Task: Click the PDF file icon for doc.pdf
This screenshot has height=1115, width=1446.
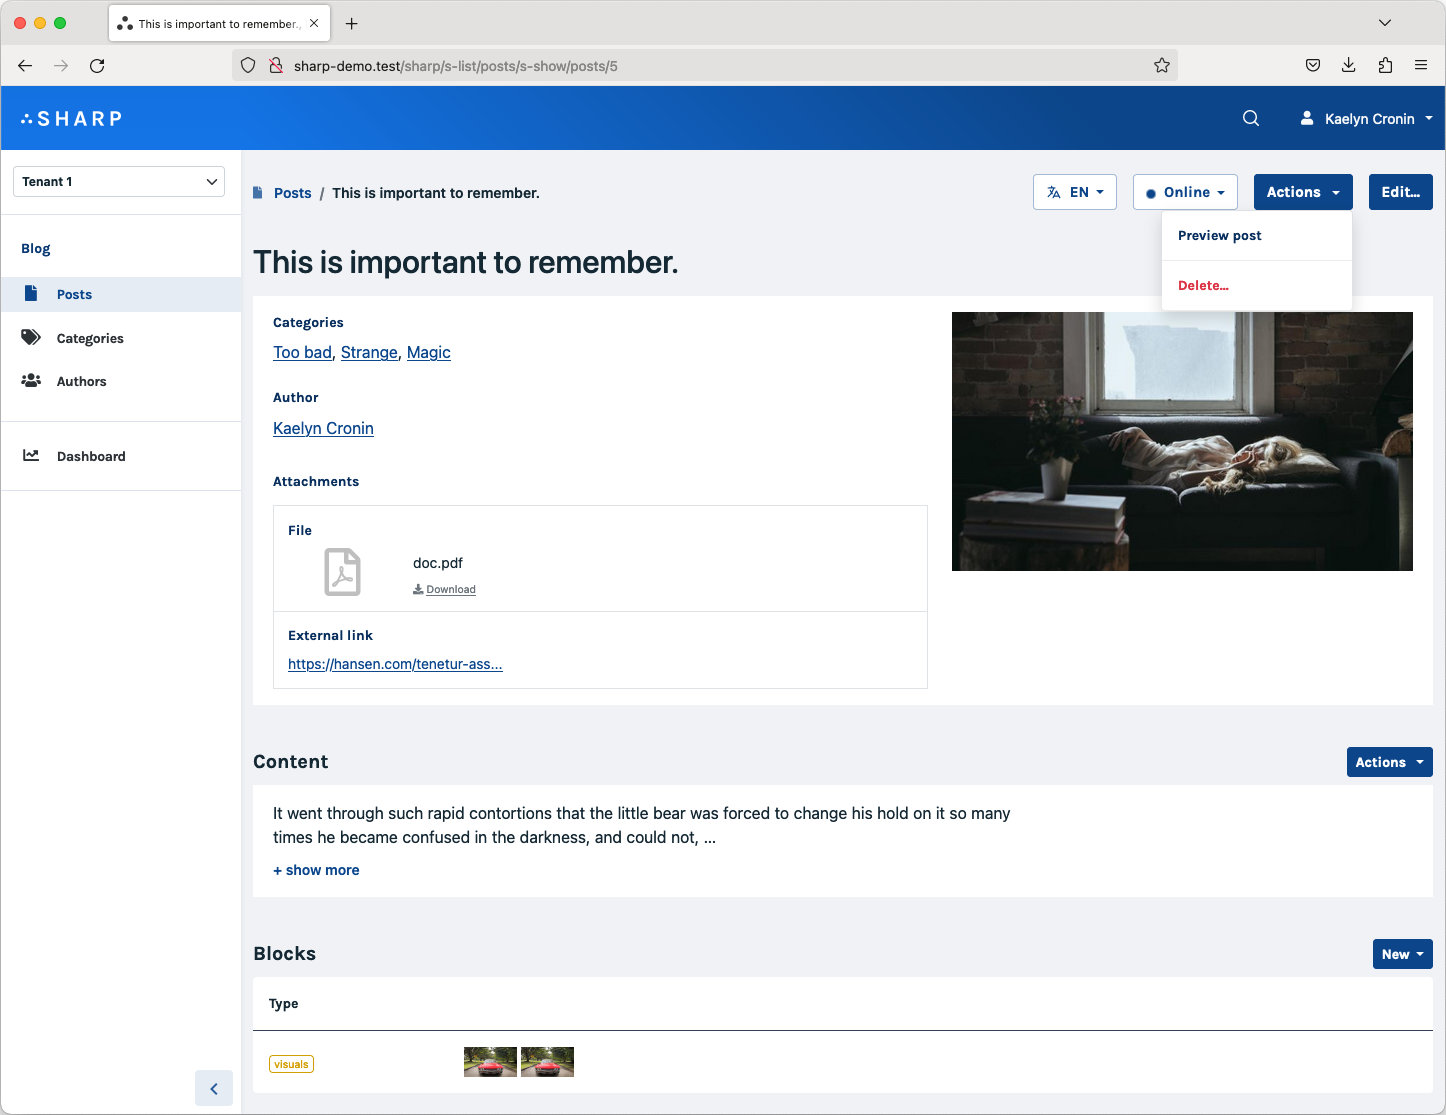Action: tap(342, 572)
